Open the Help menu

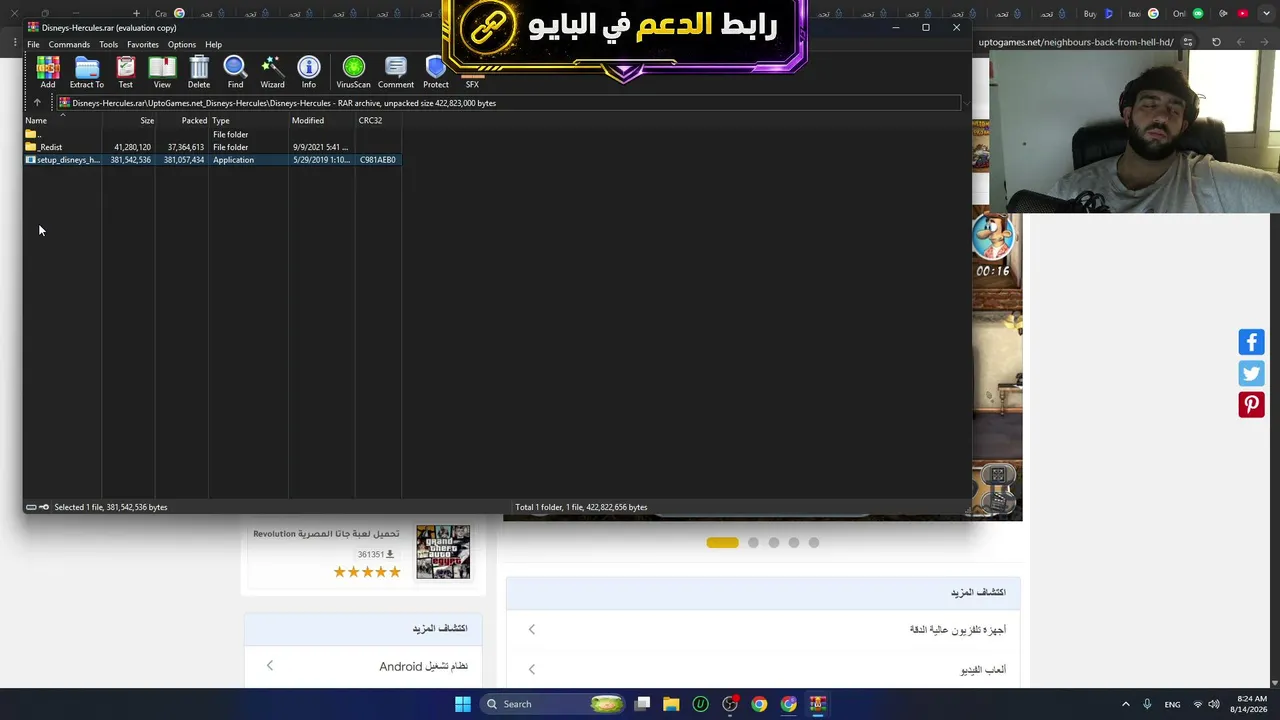(x=213, y=45)
